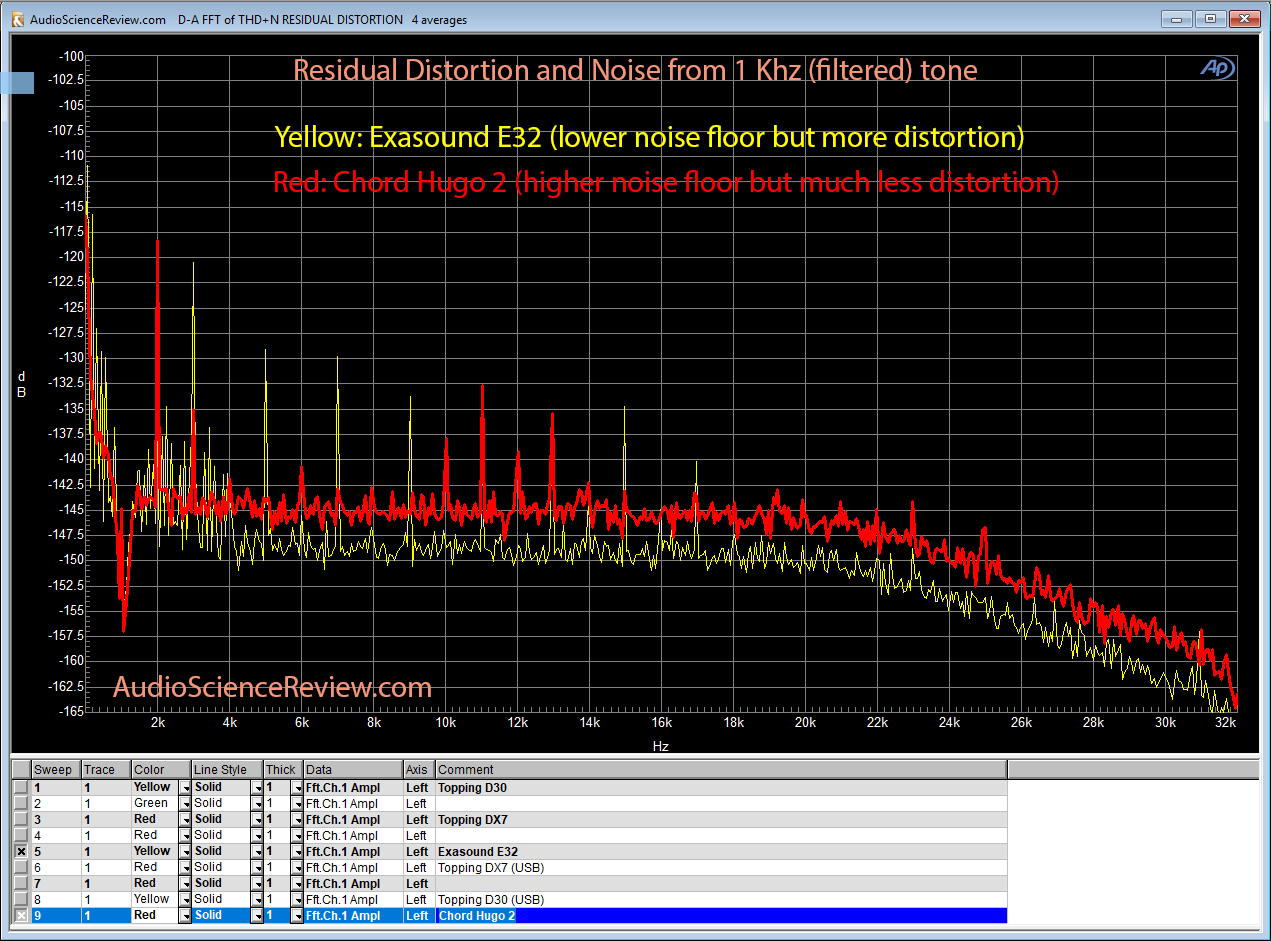1271x941 pixels.
Task: Select the 'Chord Hugo 2' comment cell
Action: (x=721, y=915)
